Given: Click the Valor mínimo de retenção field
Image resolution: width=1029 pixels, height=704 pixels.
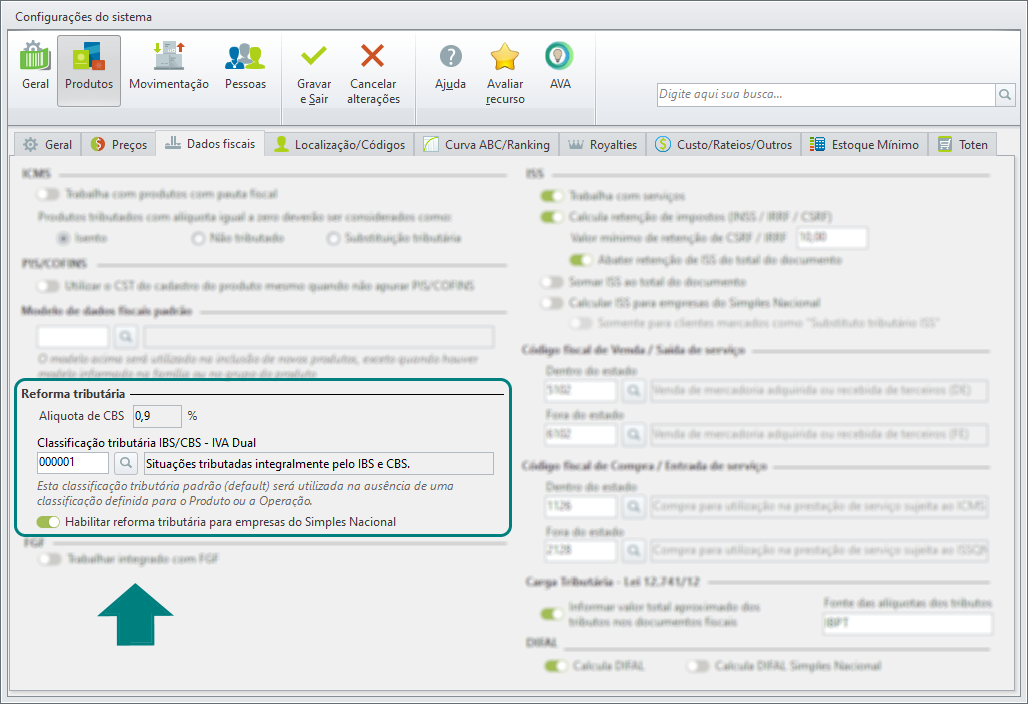Looking at the screenshot, I should click(832, 238).
